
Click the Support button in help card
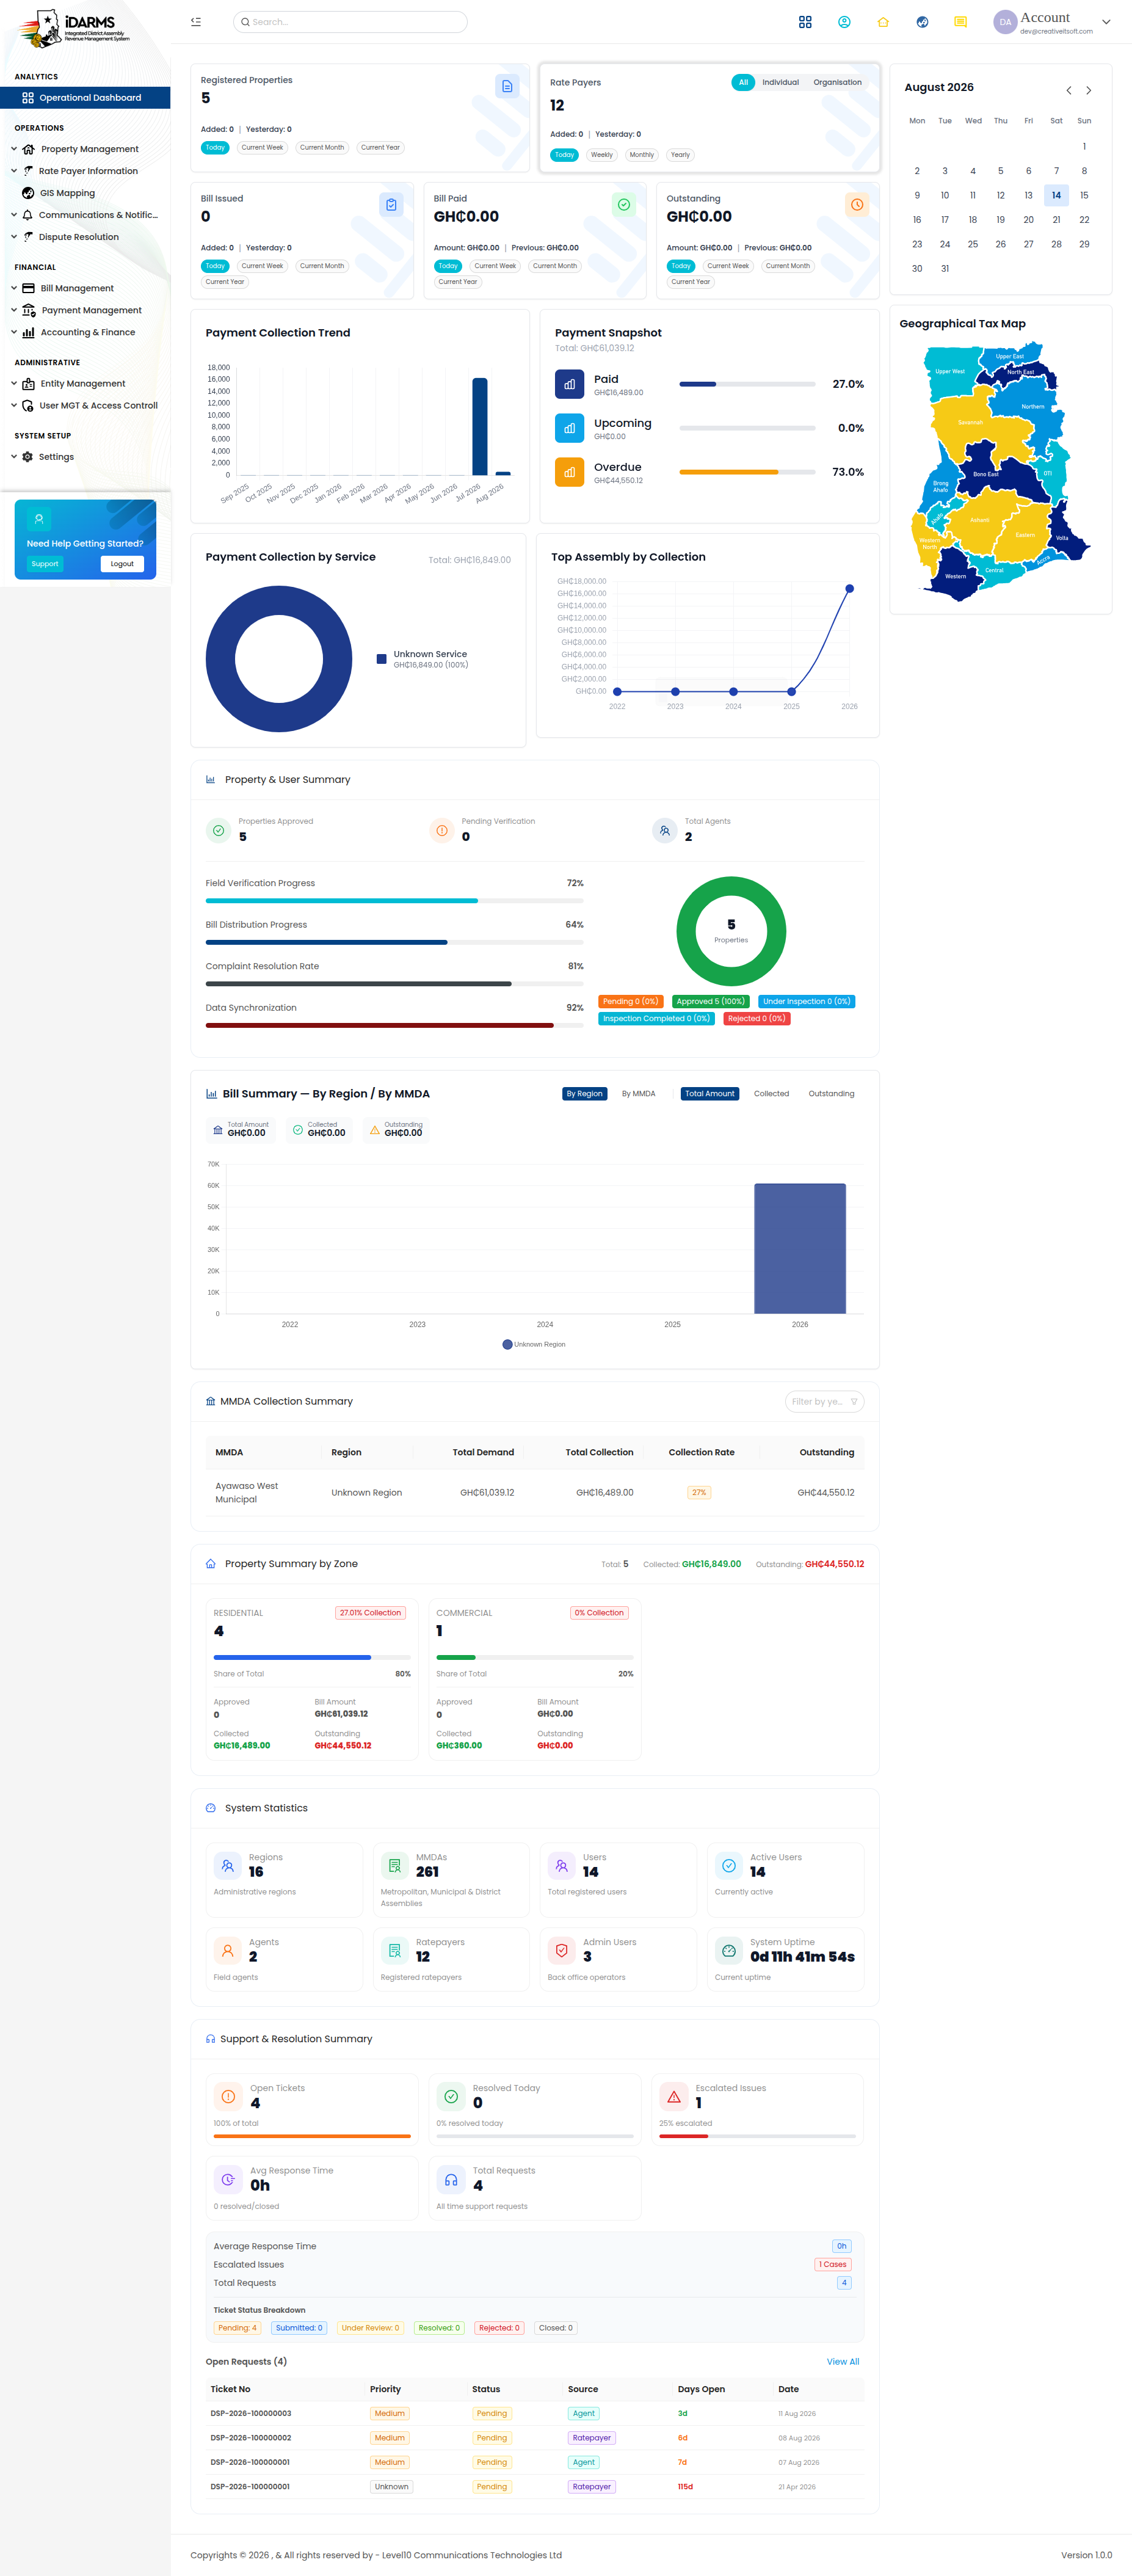coord(45,564)
